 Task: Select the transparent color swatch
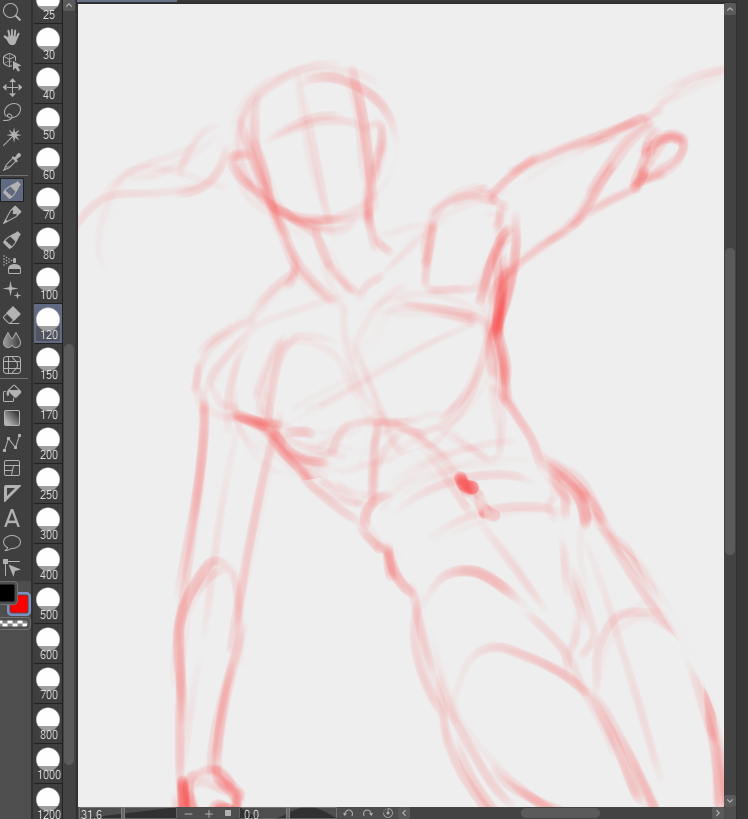tap(13, 623)
